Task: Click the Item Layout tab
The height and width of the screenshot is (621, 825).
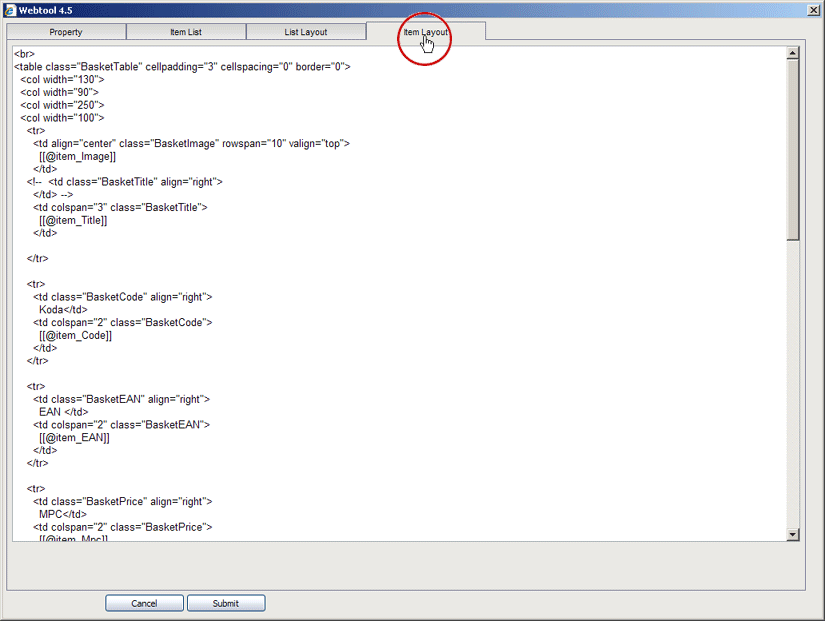Action: pyautogui.click(x=425, y=32)
